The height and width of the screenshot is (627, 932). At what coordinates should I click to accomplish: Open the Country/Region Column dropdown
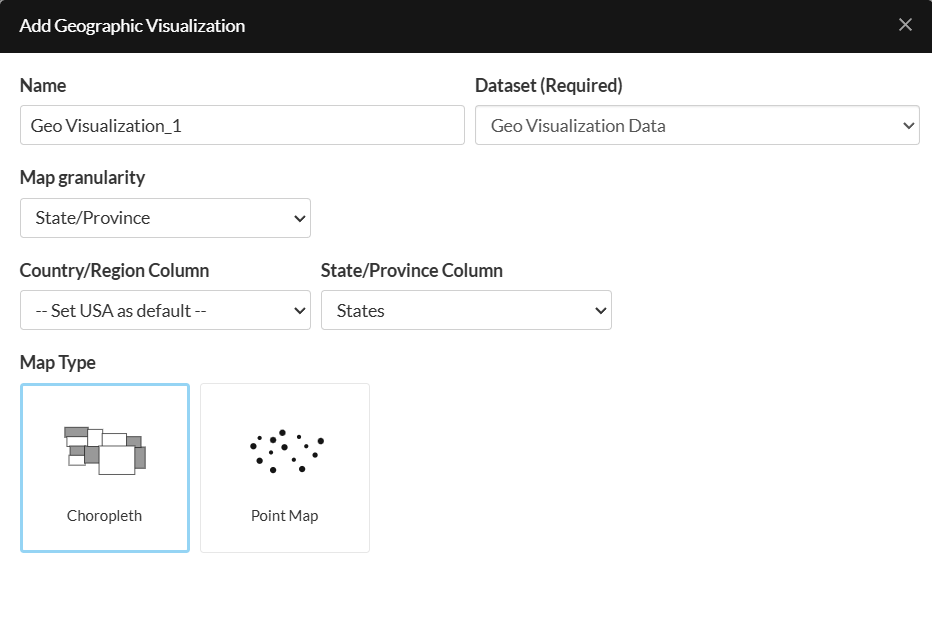coord(165,311)
